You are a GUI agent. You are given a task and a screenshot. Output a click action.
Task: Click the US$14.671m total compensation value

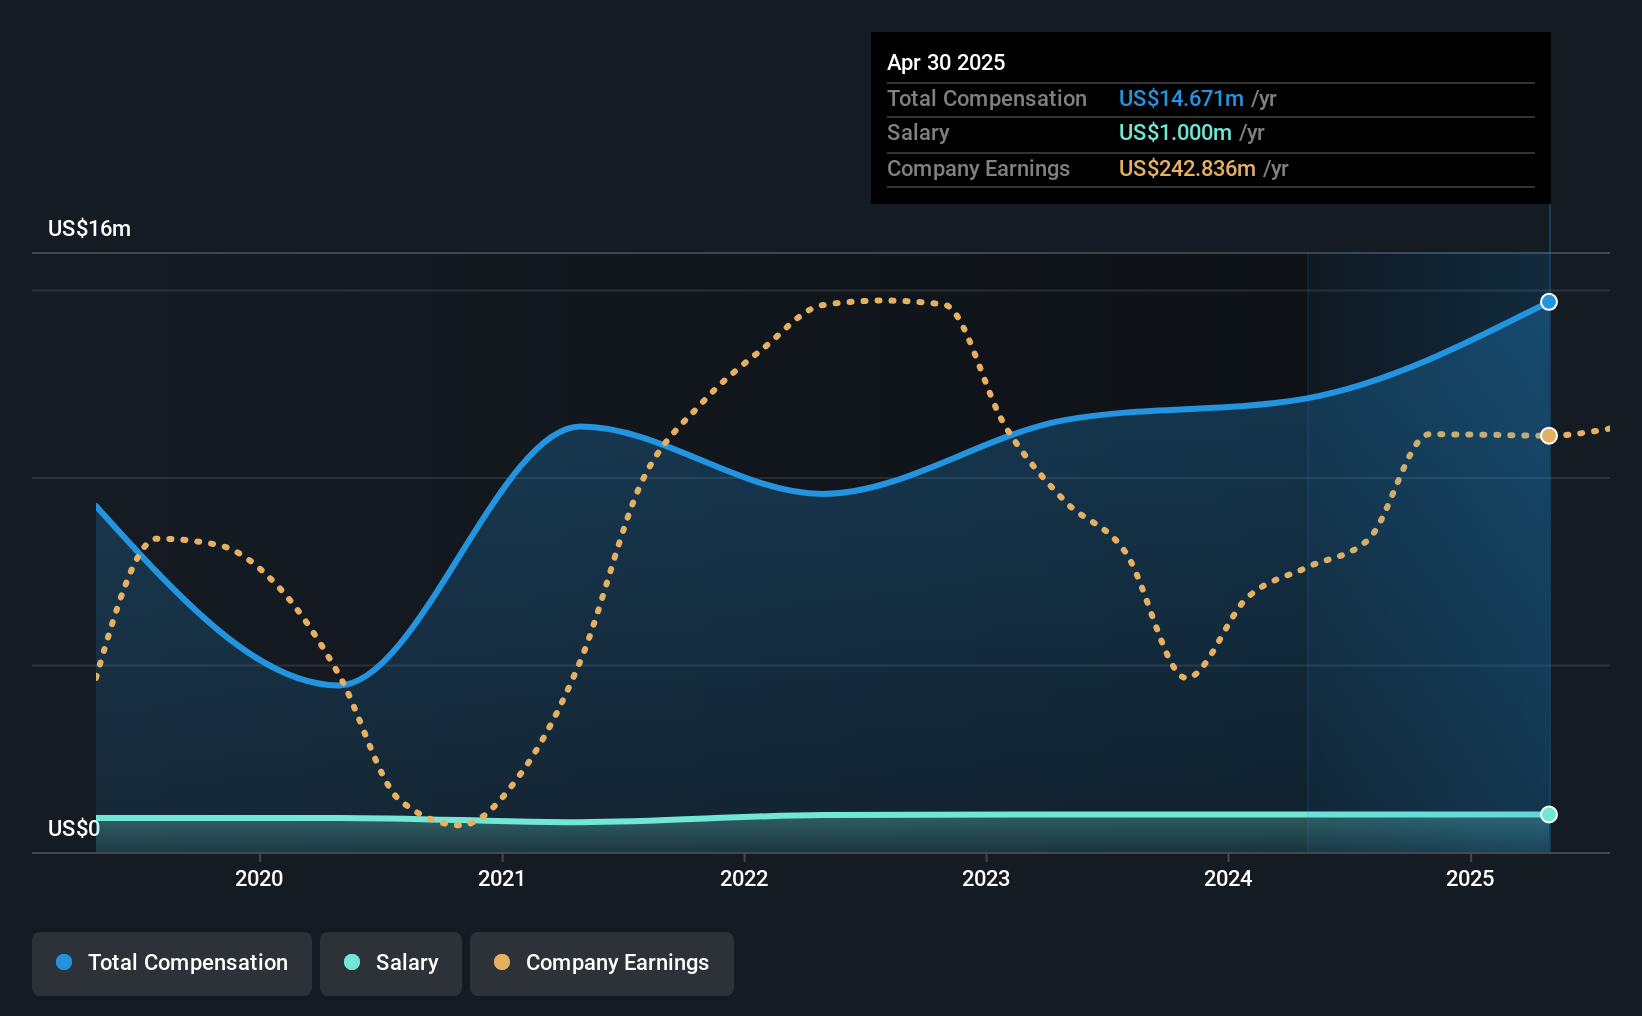point(1181,98)
